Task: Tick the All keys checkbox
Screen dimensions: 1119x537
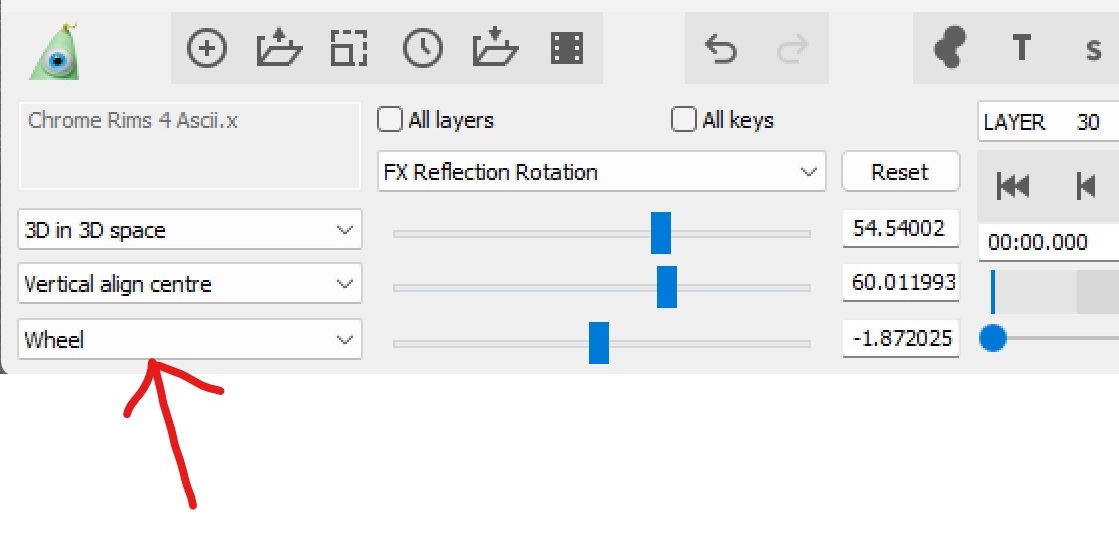Action: tap(684, 120)
